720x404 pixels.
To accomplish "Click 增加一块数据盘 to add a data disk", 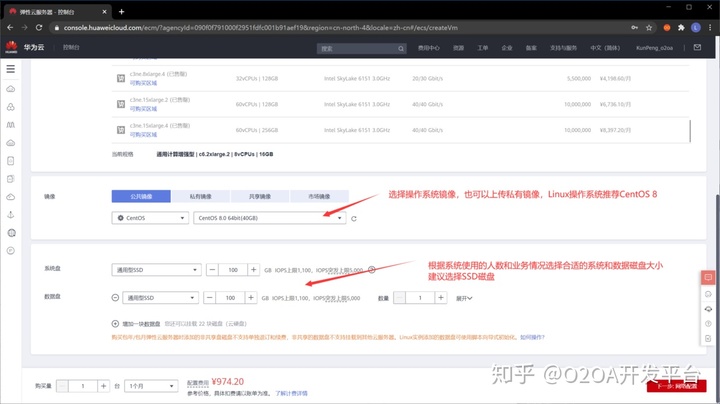I will [x=141, y=324].
